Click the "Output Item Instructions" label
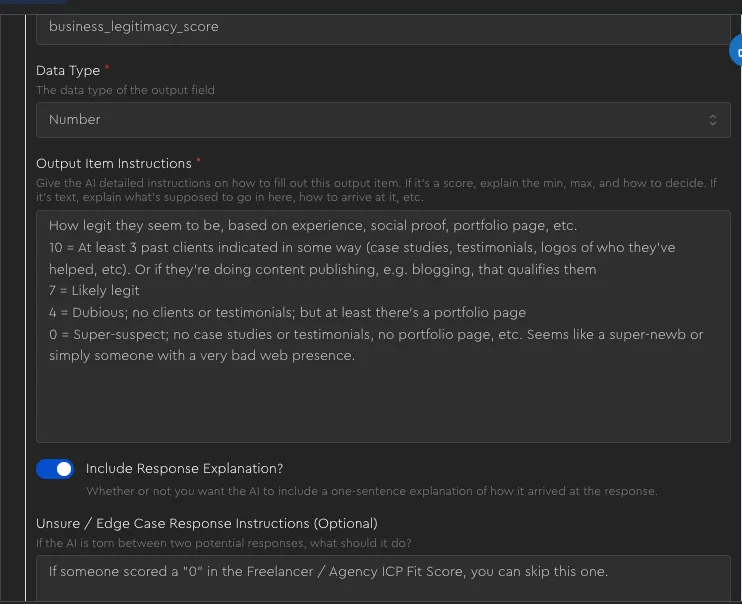The height and width of the screenshot is (604, 742). point(113,163)
